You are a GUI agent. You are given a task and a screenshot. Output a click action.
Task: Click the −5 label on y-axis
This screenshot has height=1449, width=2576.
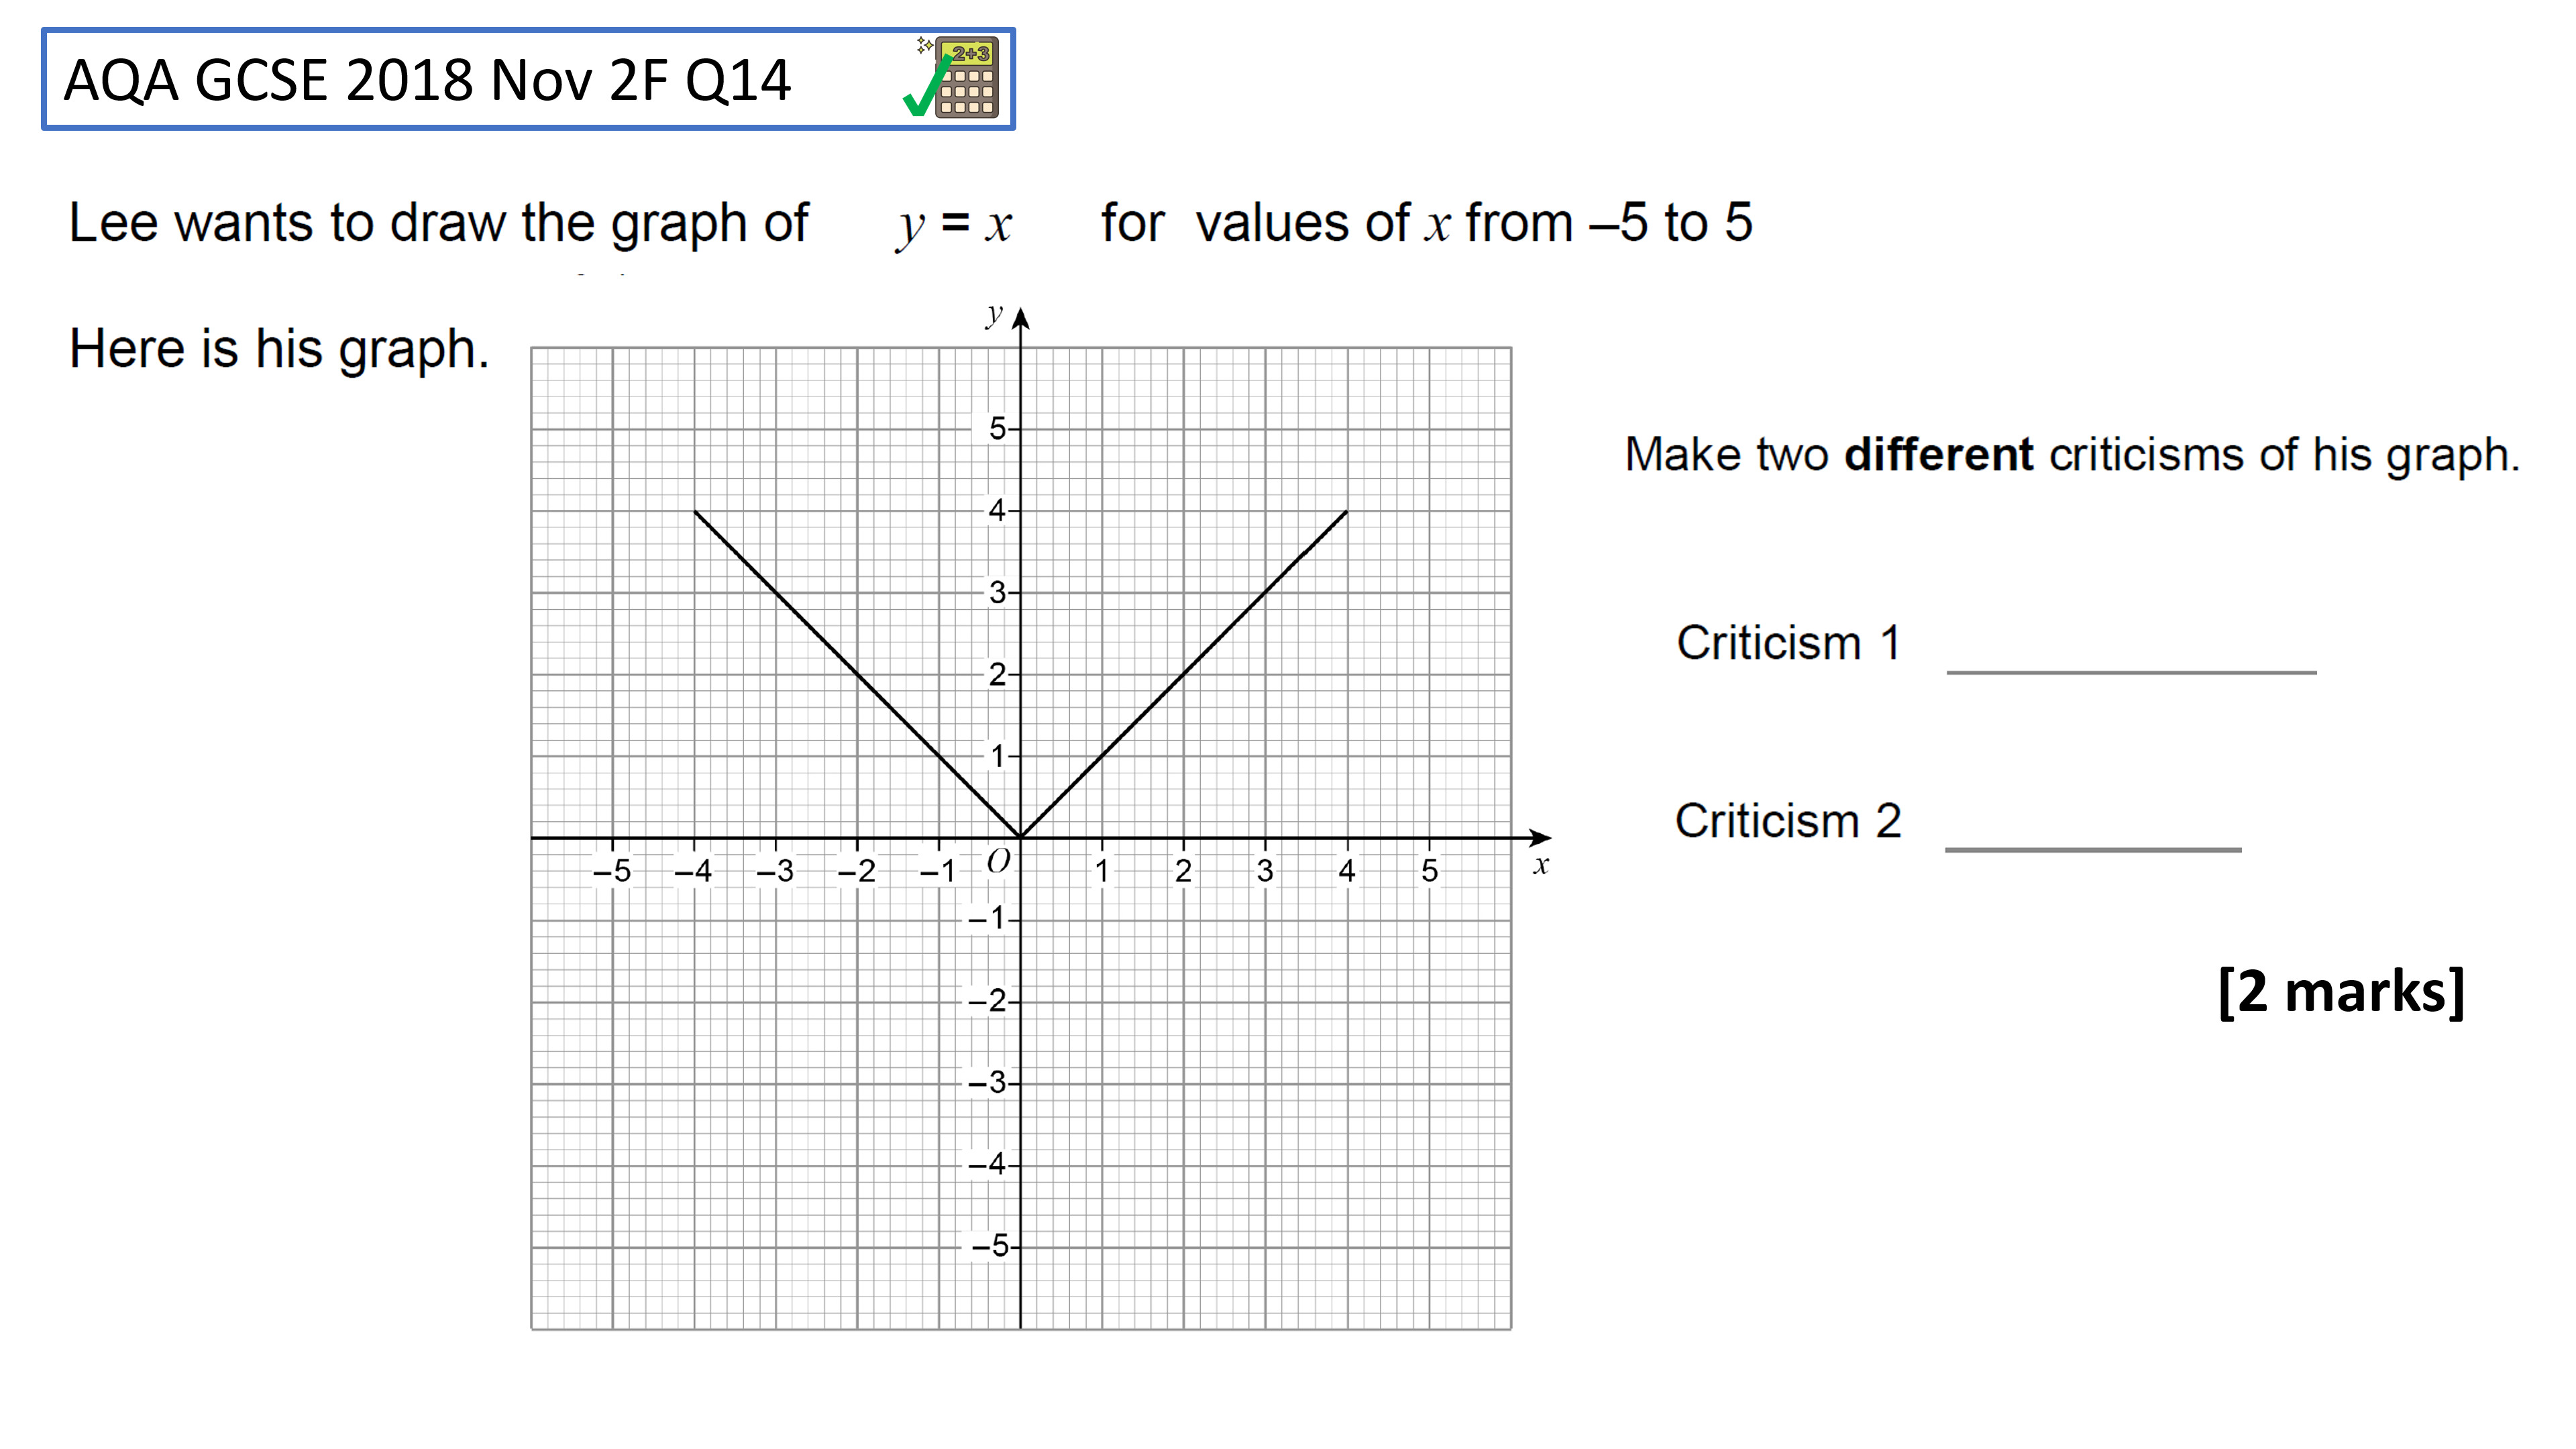(989, 1246)
